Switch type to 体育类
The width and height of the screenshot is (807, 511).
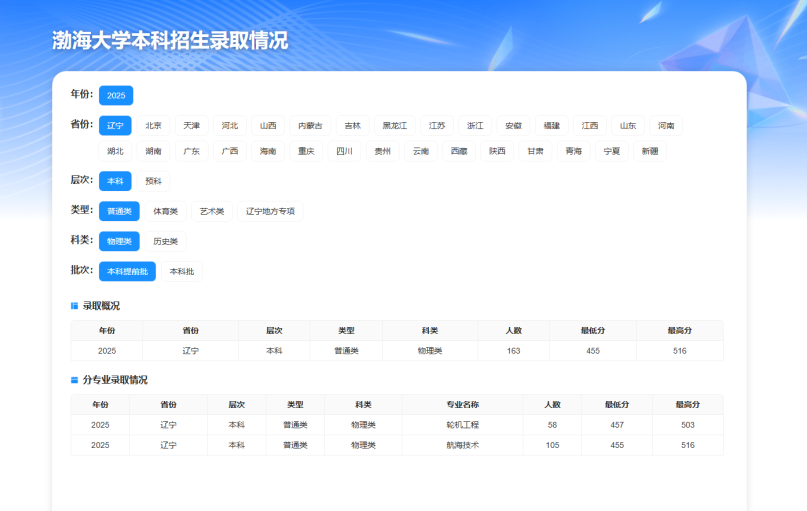click(165, 211)
